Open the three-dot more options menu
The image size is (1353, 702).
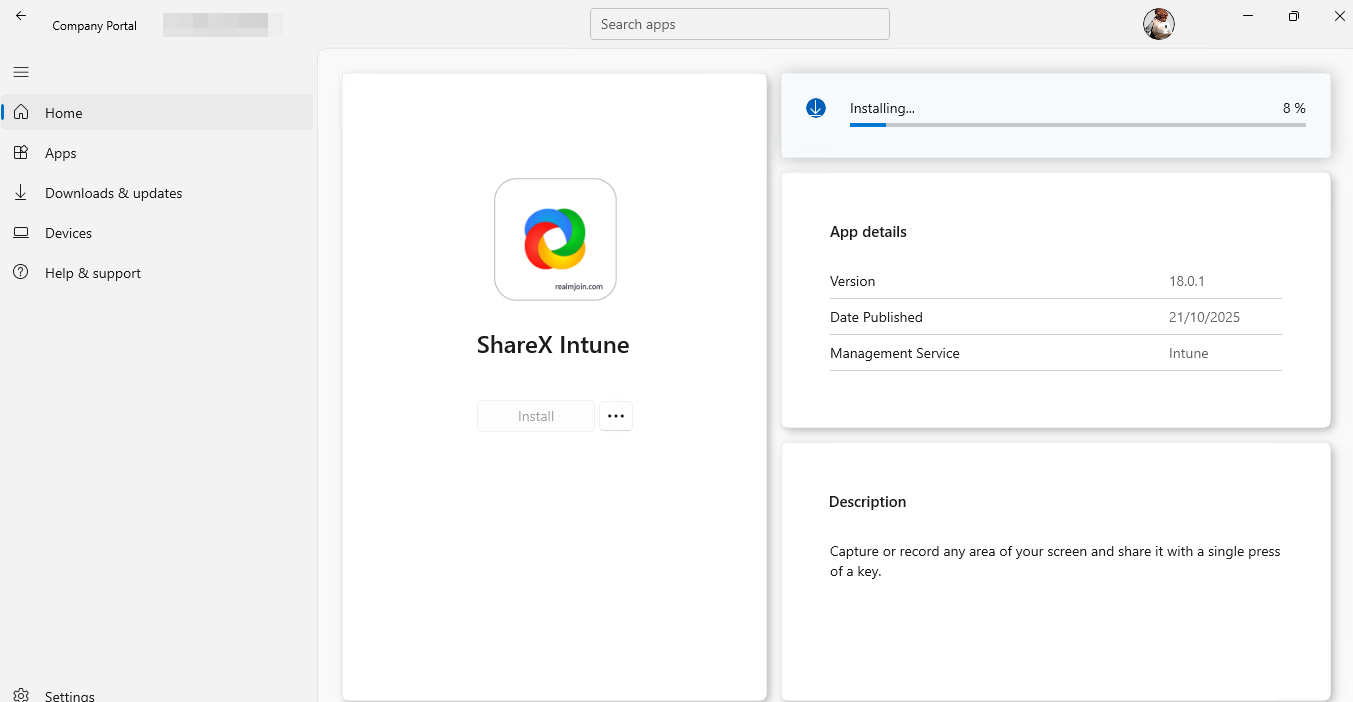pyautogui.click(x=616, y=416)
